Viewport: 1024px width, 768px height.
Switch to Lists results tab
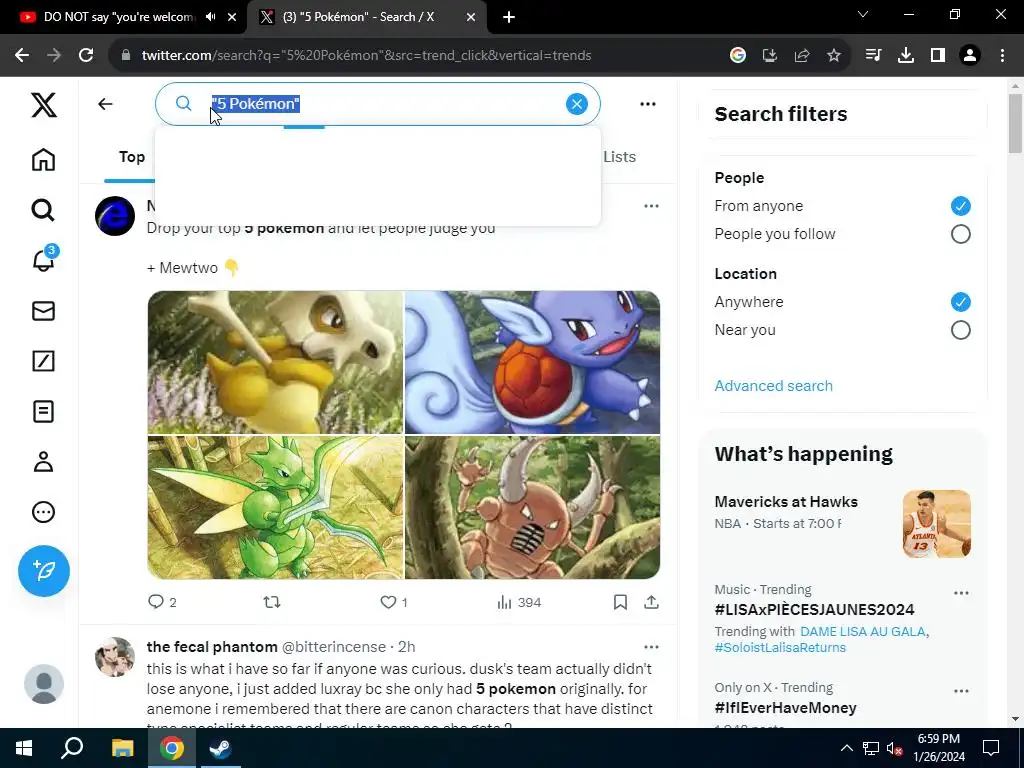click(x=619, y=157)
